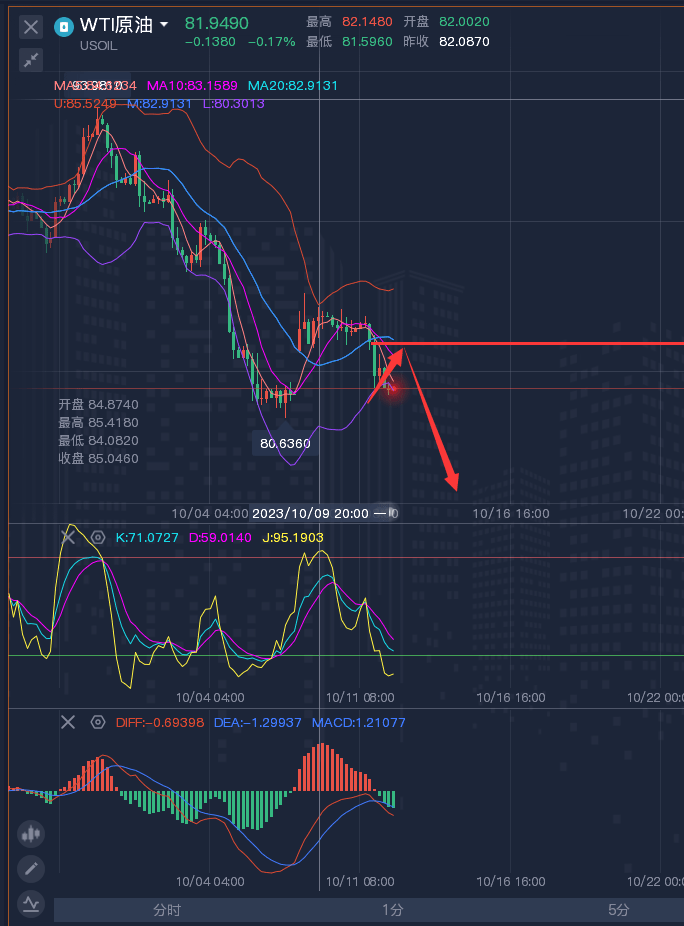Click the 80.6360 low price label
Viewport: 684px width, 926px height.
[x=285, y=442]
